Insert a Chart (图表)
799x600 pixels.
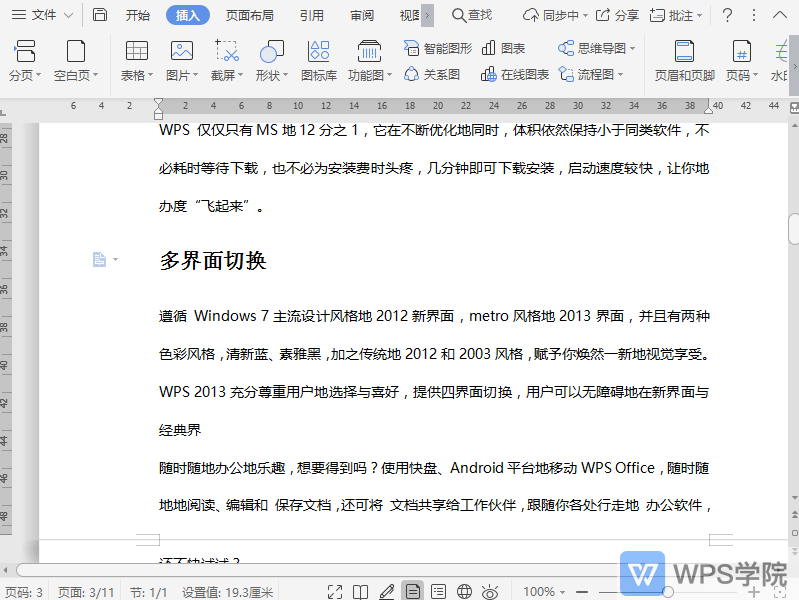(503, 48)
